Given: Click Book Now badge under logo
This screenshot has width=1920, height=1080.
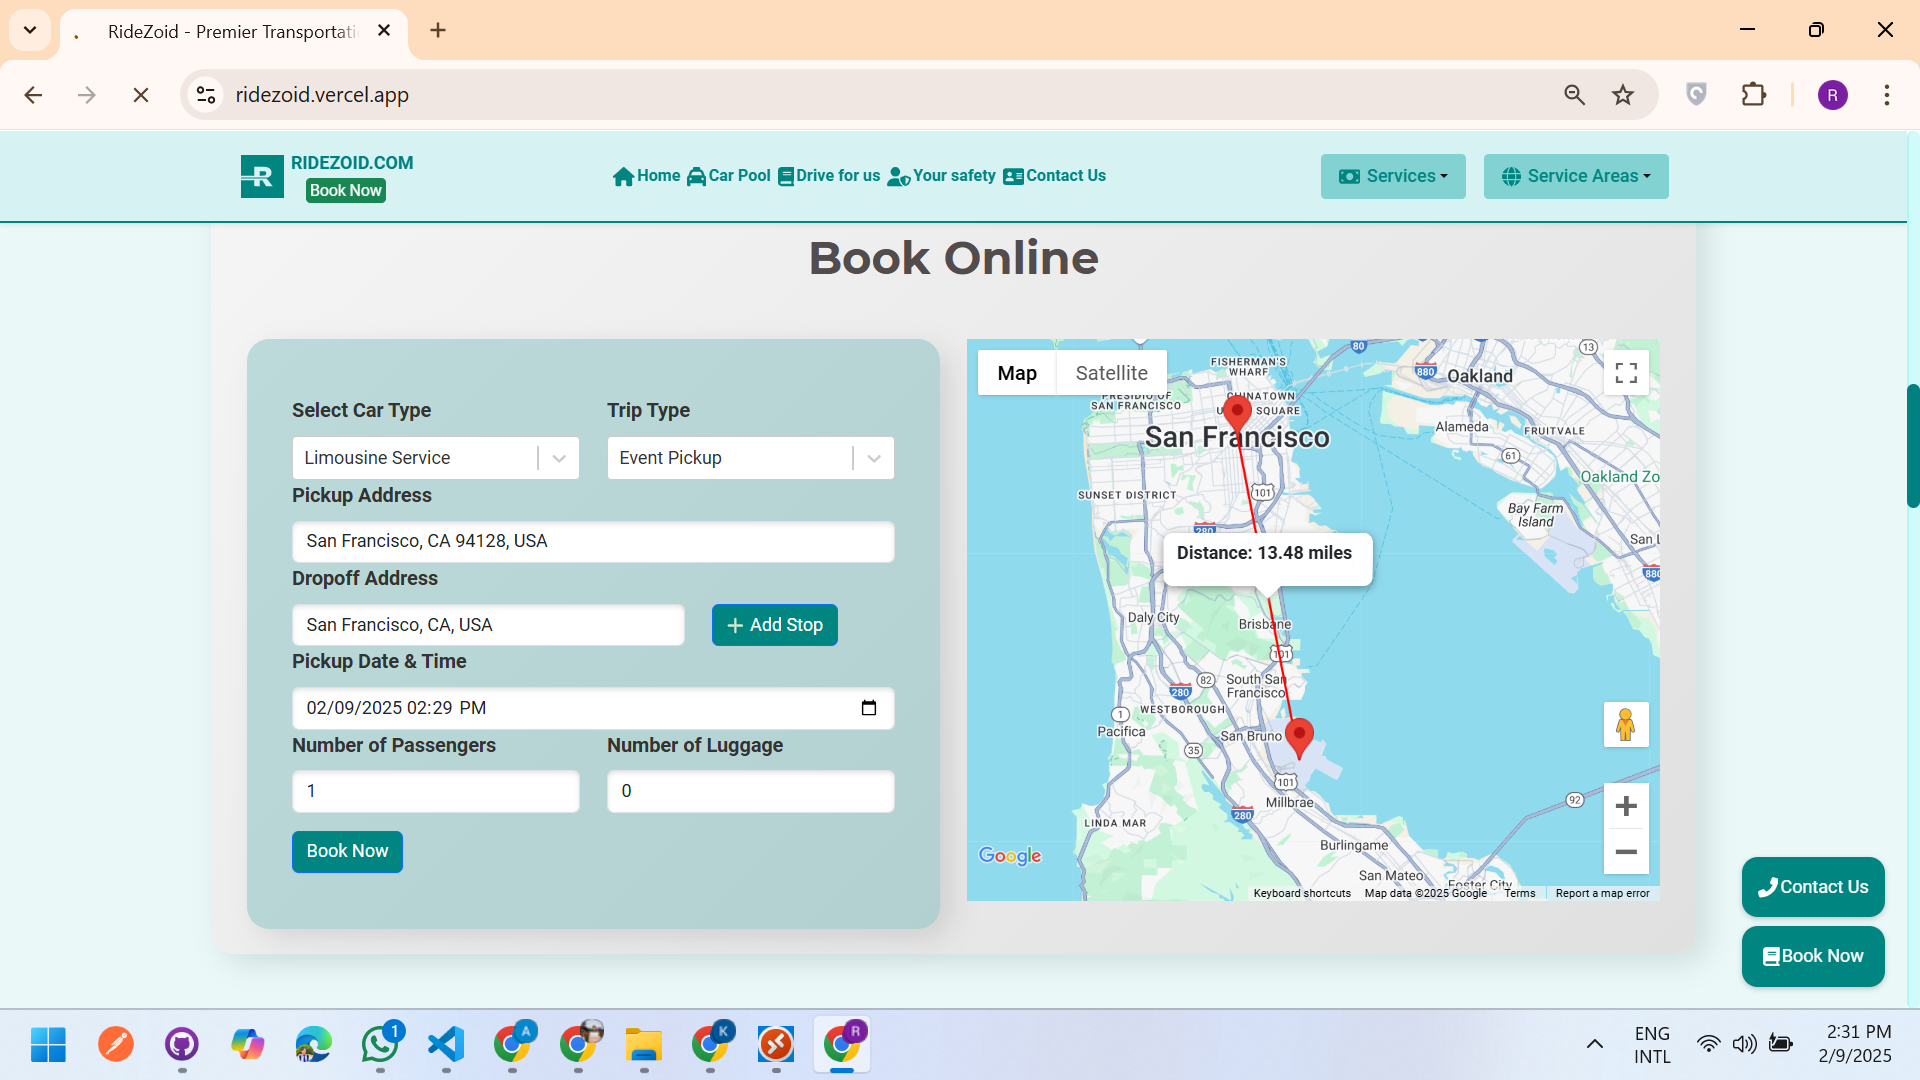Looking at the screenshot, I should 346,190.
